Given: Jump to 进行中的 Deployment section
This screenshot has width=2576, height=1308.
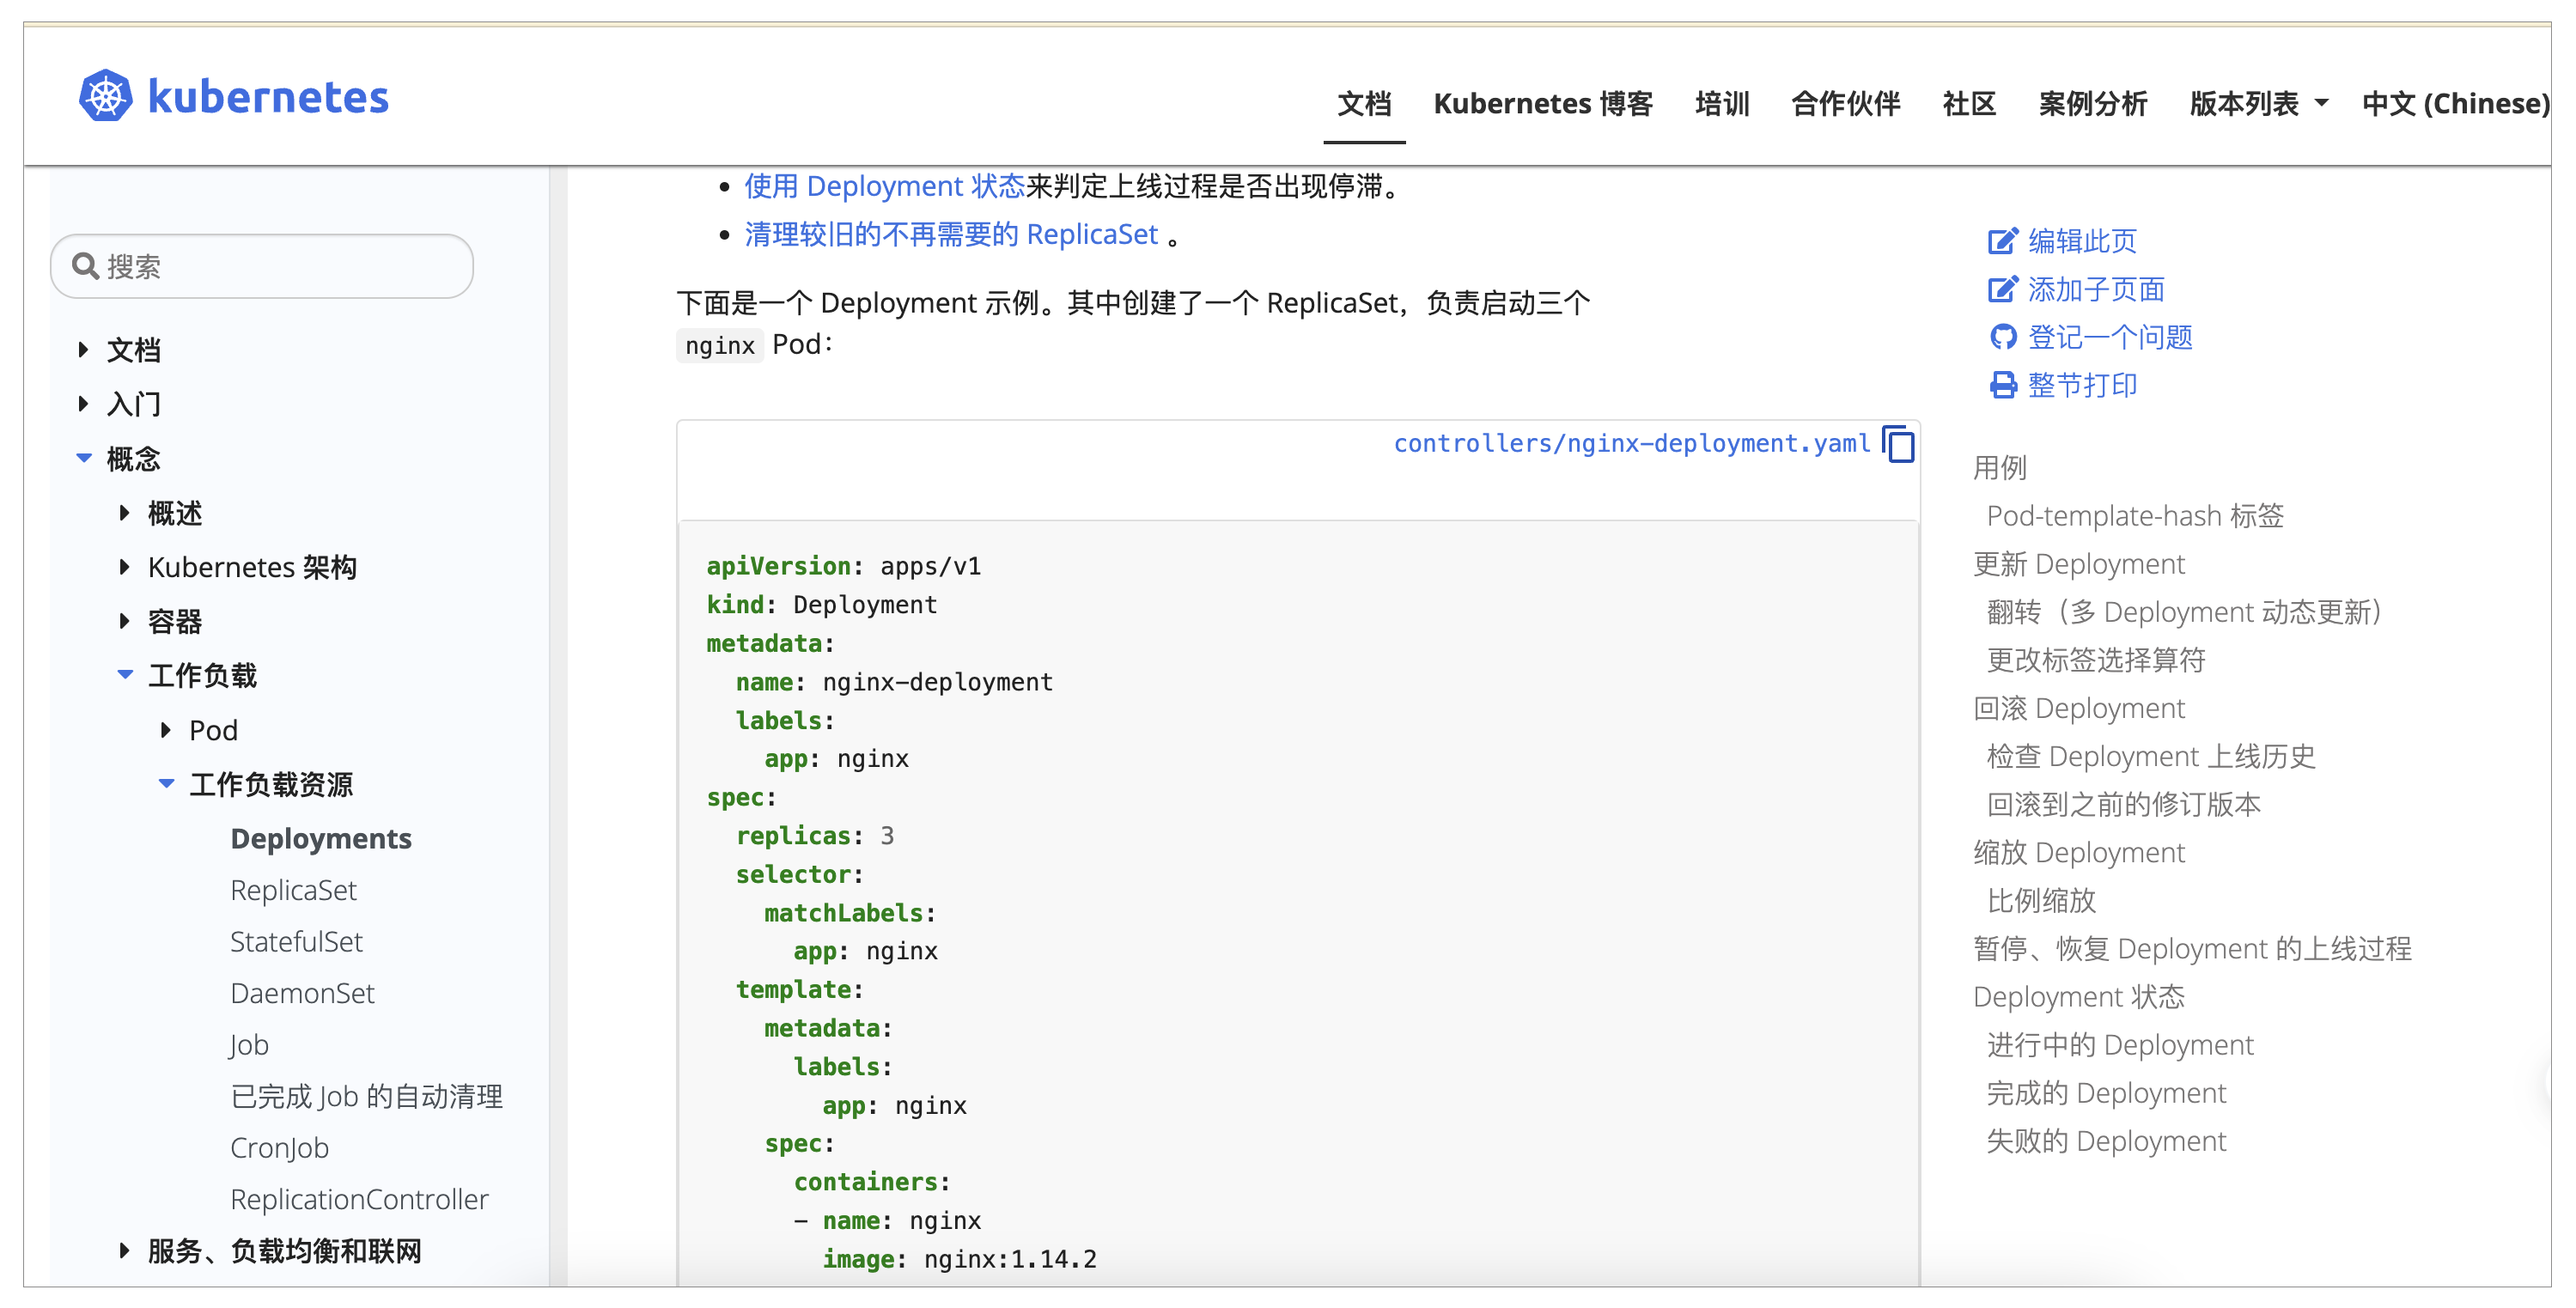Looking at the screenshot, I should click(x=2119, y=1045).
